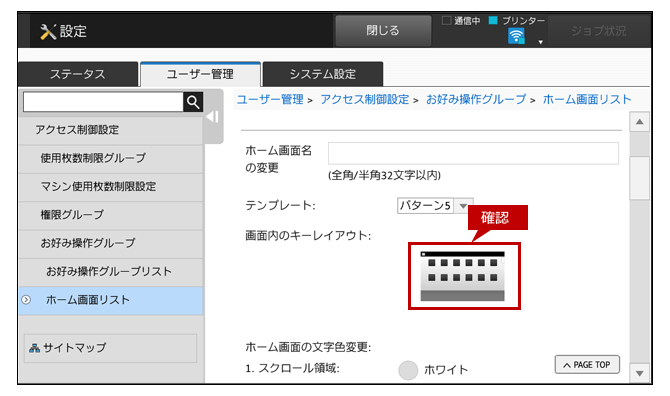Click the プリンター indicator box
This screenshot has width=670, height=396.
(493, 20)
